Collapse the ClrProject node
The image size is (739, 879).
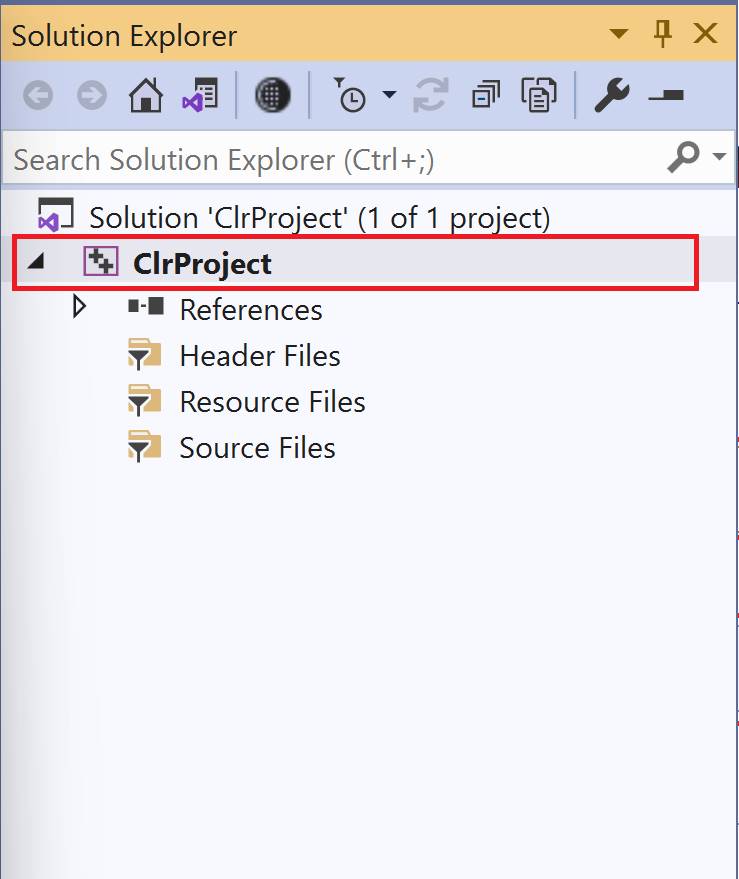pos(36,263)
